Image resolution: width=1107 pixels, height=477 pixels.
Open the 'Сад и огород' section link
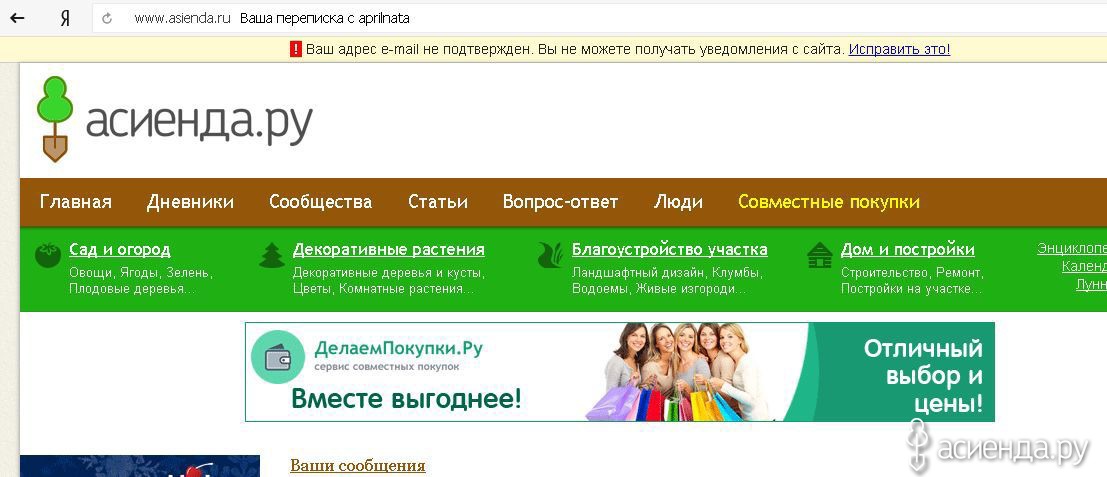click(x=120, y=250)
